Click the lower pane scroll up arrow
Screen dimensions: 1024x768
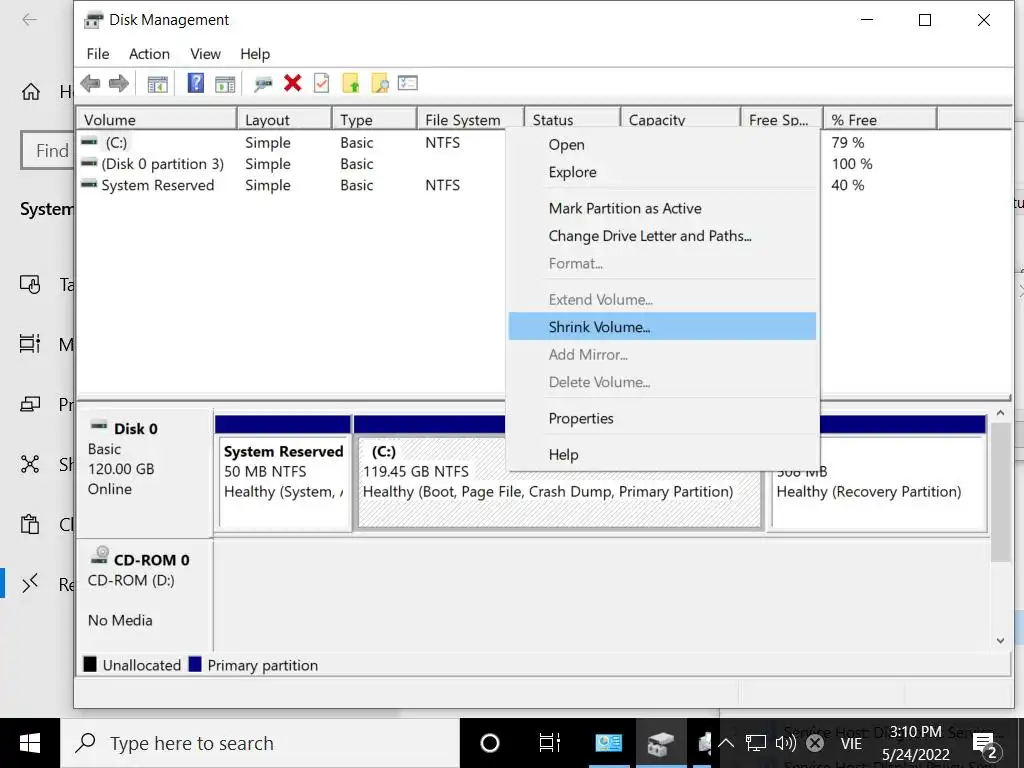click(x=1000, y=413)
